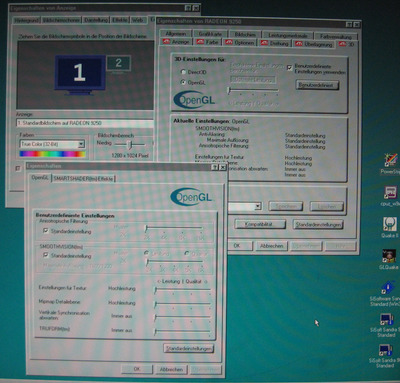
Task: Click the Anzeige field showing Standardbildschirm auf RADEON 9250
Action: tap(85, 123)
